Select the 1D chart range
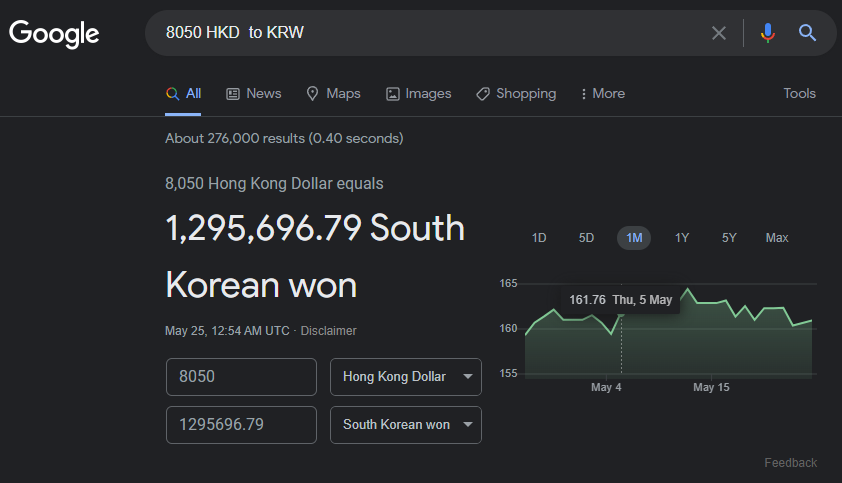Image resolution: width=842 pixels, height=483 pixels. point(539,238)
